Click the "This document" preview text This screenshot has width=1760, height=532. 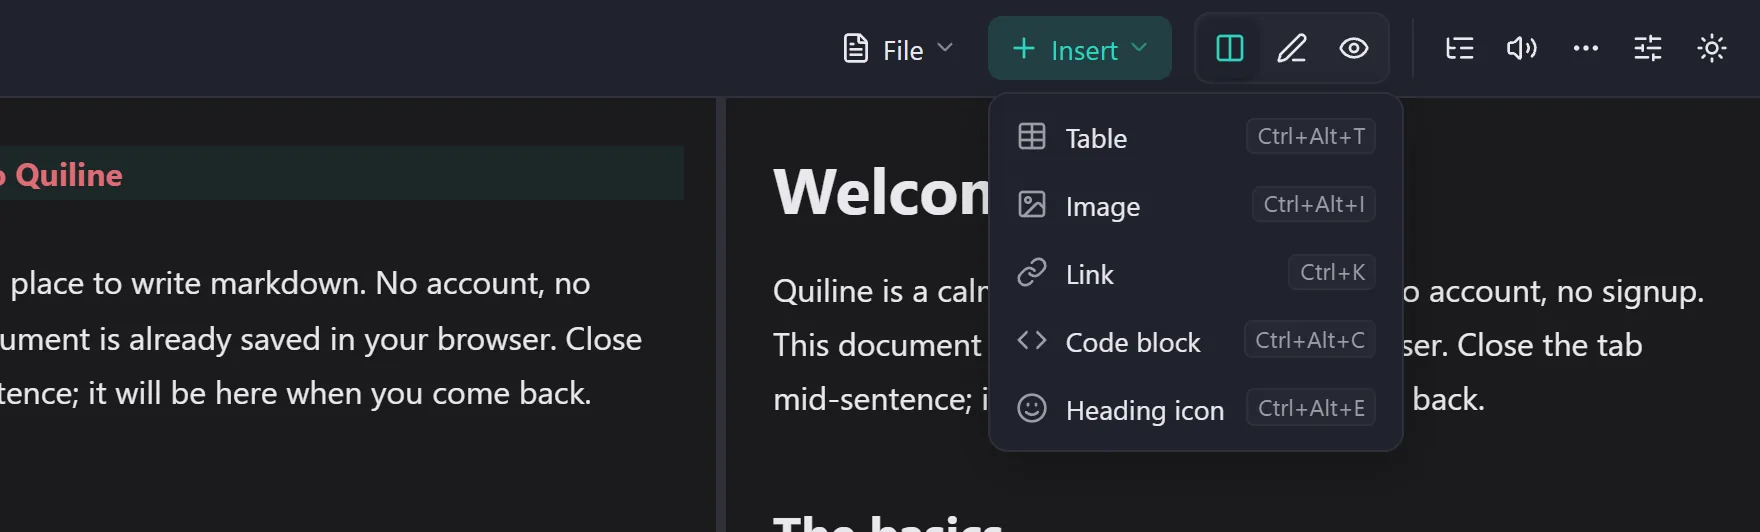877,345
